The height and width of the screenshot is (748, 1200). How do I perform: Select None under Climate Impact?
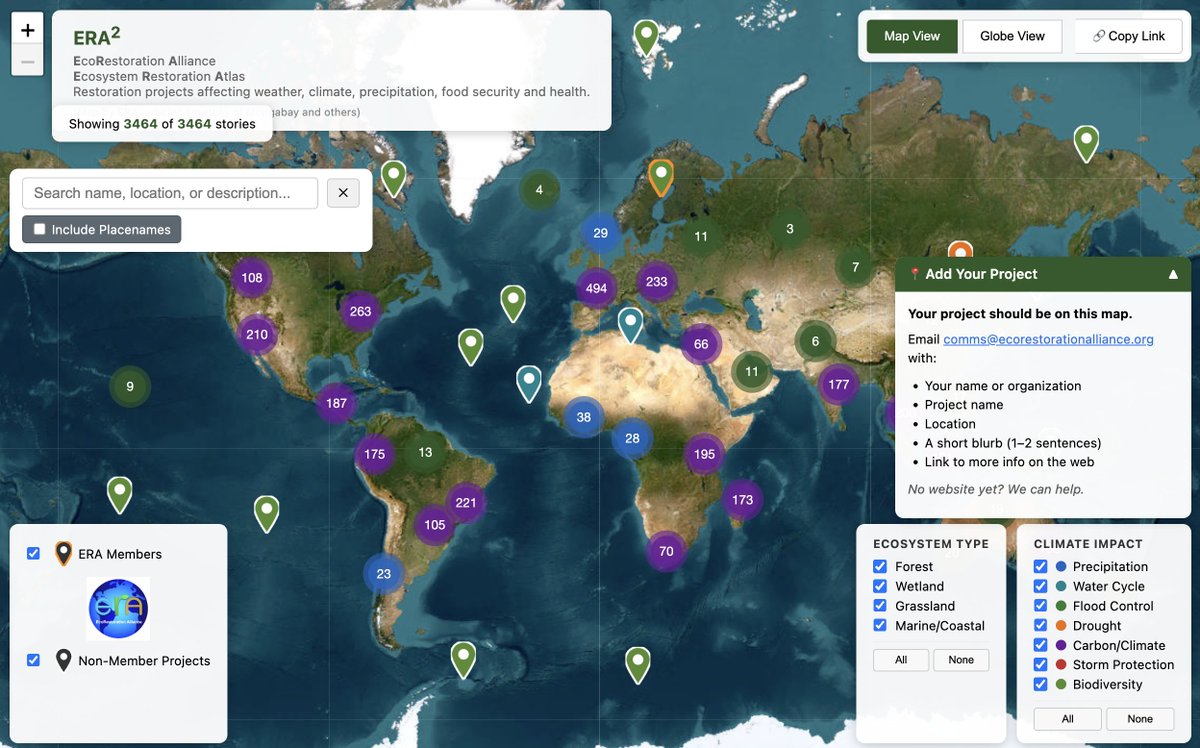(1140, 719)
